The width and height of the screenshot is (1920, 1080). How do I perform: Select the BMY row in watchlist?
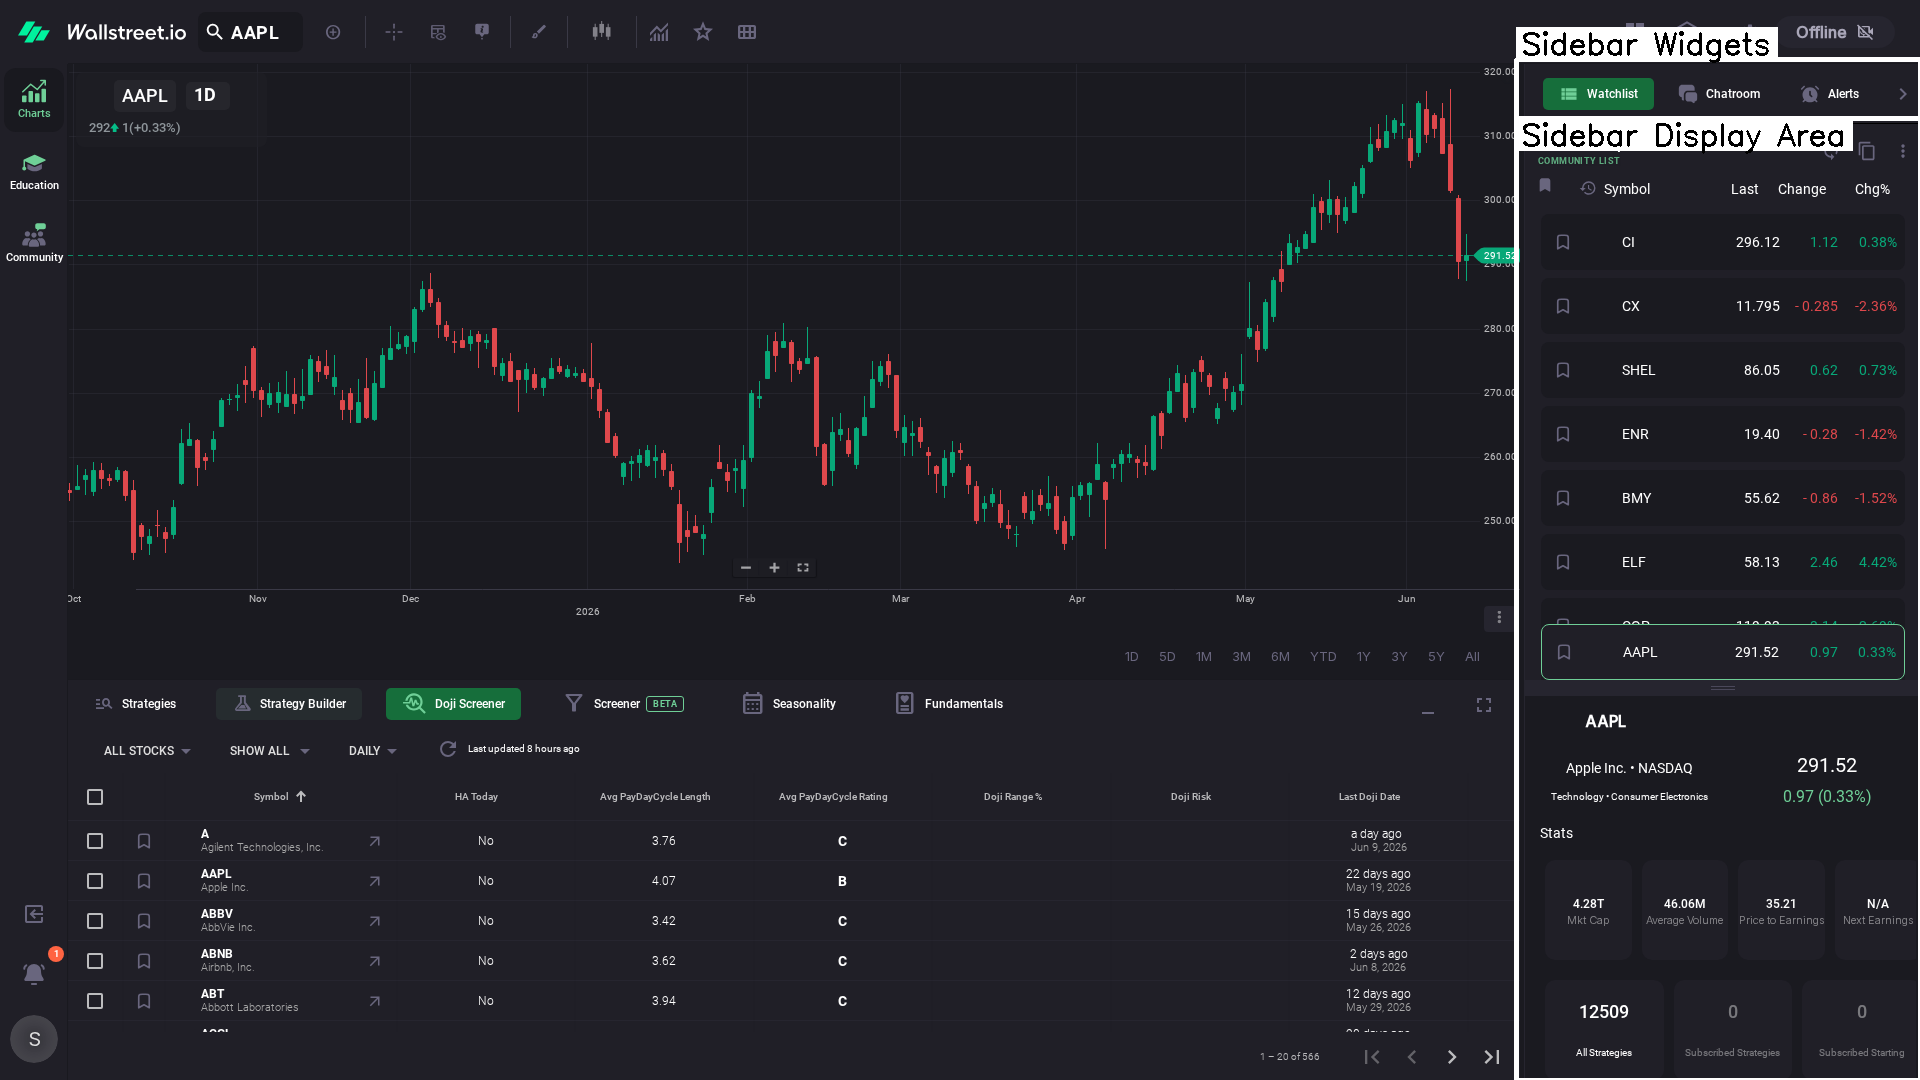1723,498
